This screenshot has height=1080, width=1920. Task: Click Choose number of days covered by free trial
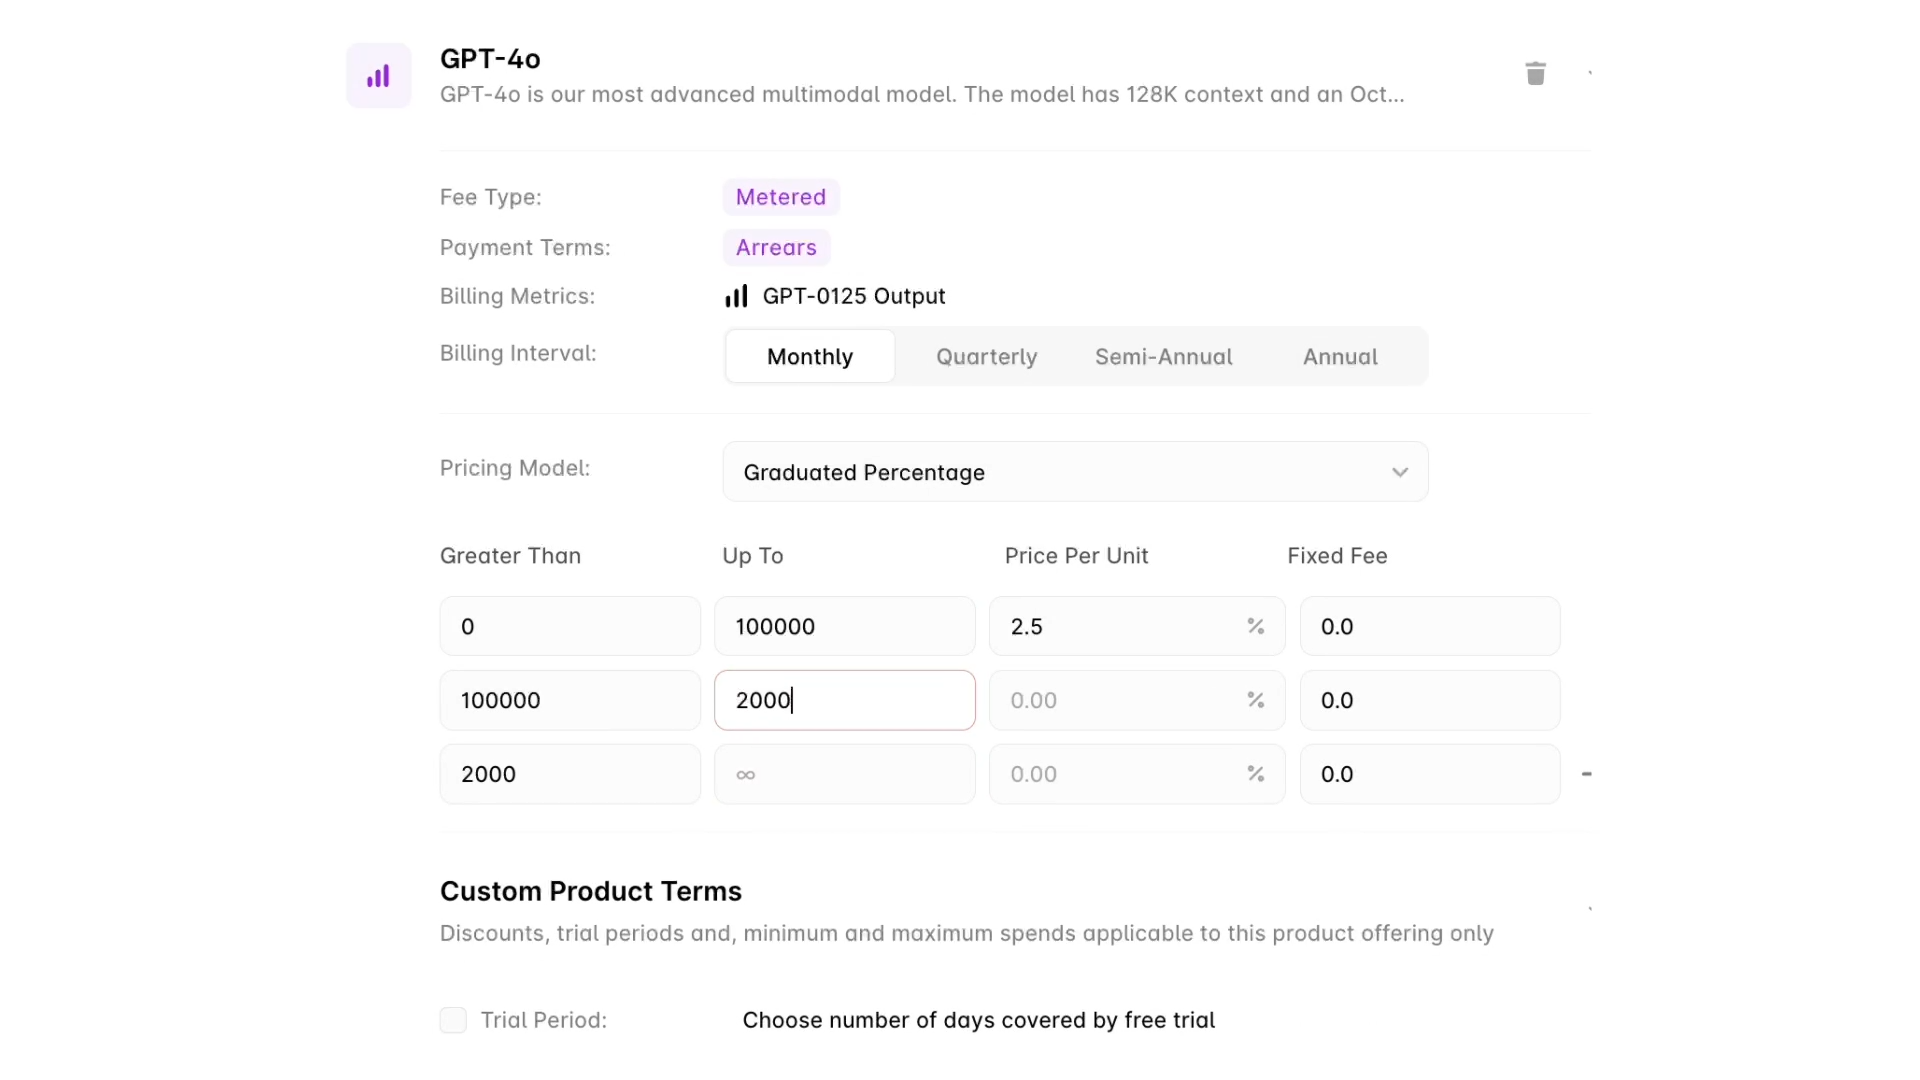(x=978, y=1019)
